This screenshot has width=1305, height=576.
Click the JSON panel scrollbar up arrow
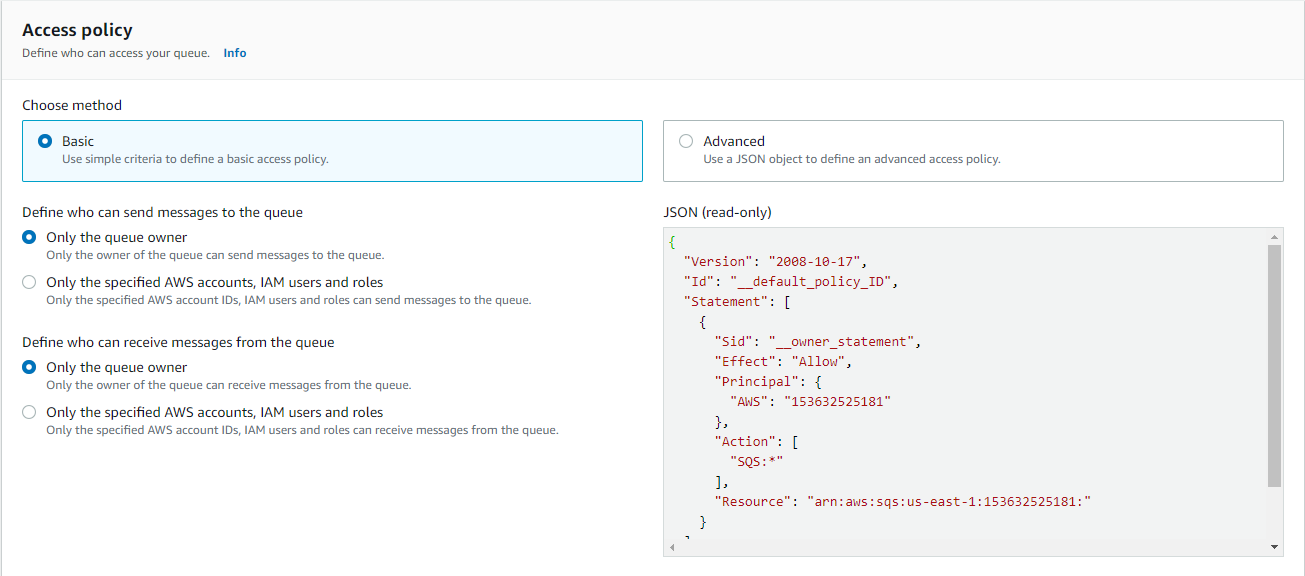[1274, 236]
